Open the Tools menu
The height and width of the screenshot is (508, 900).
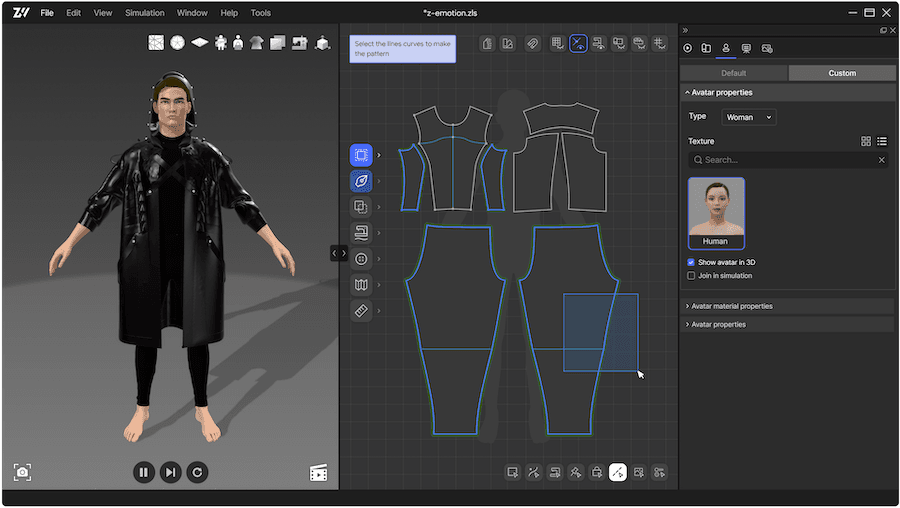point(261,13)
